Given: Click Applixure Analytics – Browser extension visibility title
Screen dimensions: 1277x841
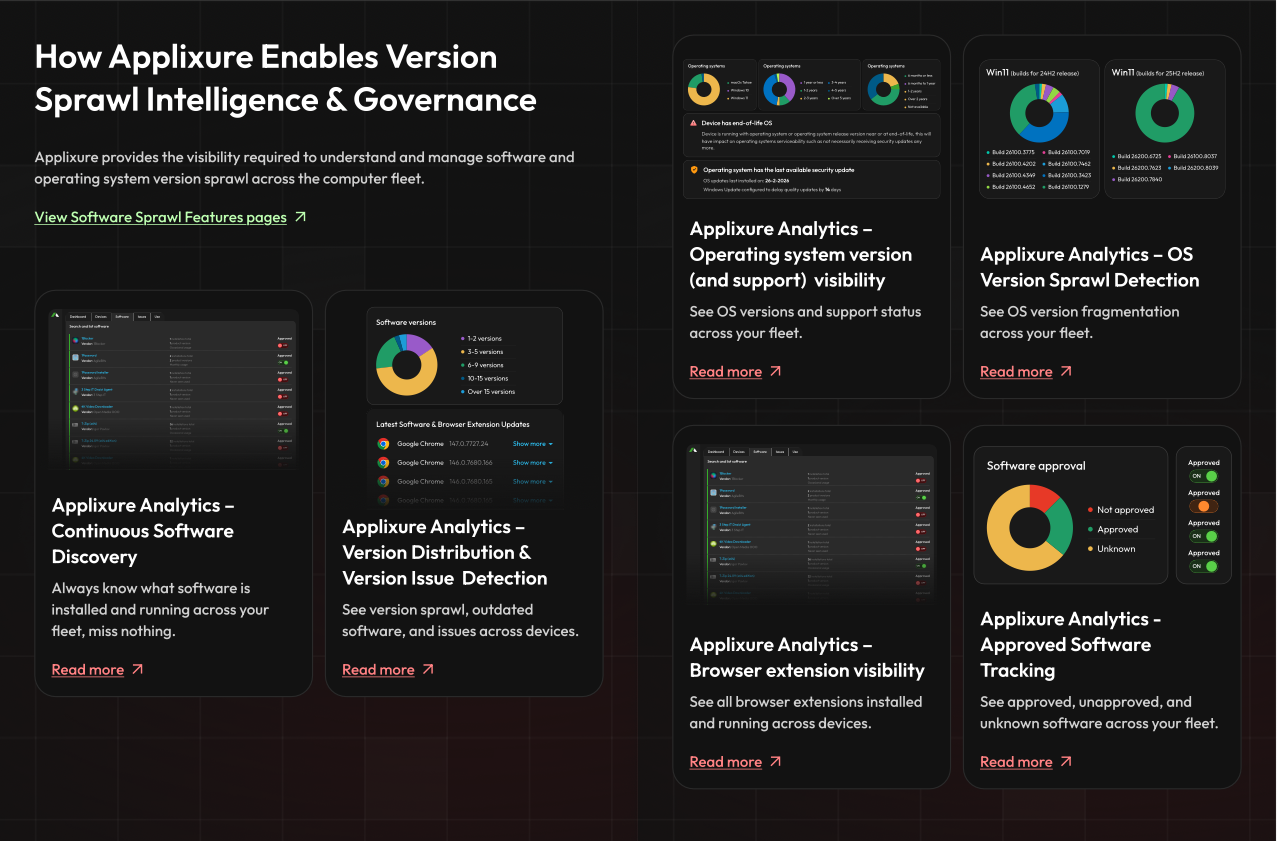Looking at the screenshot, I should pyautogui.click(x=807, y=657).
